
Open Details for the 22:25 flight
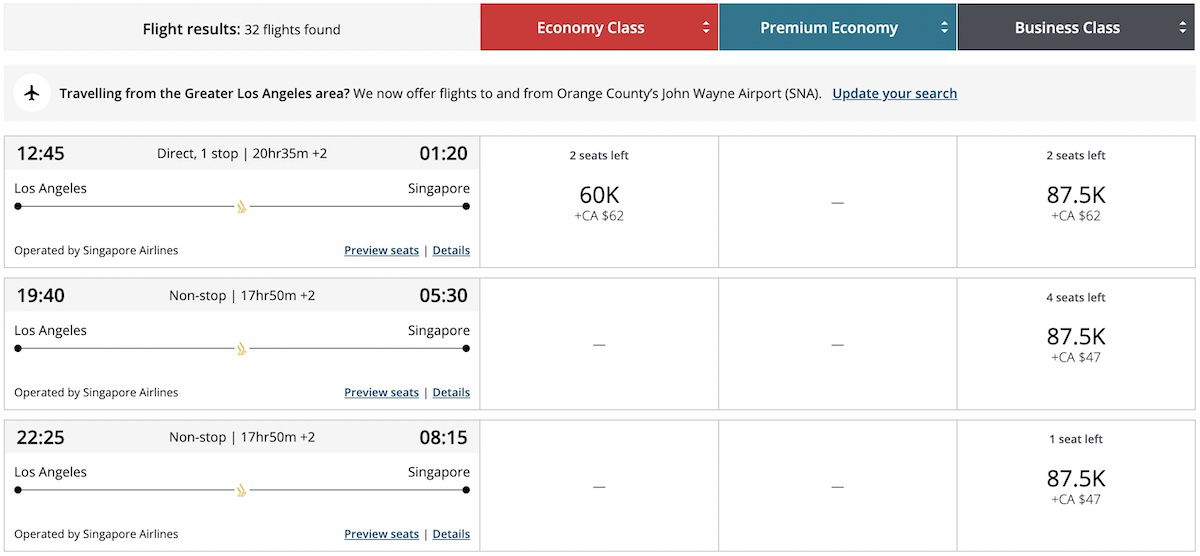coord(451,534)
